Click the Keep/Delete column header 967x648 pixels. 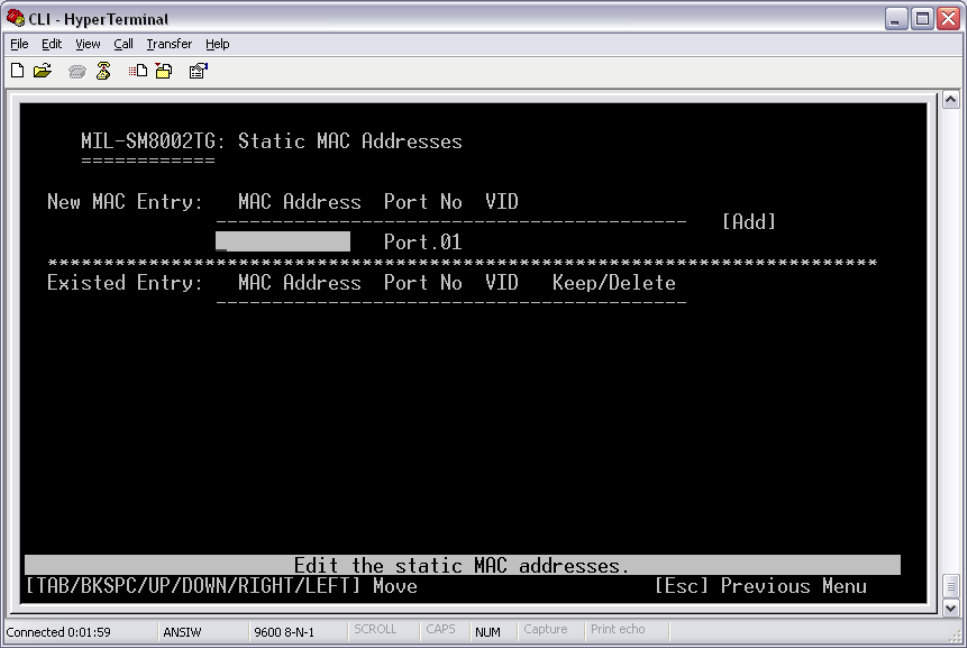tap(614, 282)
